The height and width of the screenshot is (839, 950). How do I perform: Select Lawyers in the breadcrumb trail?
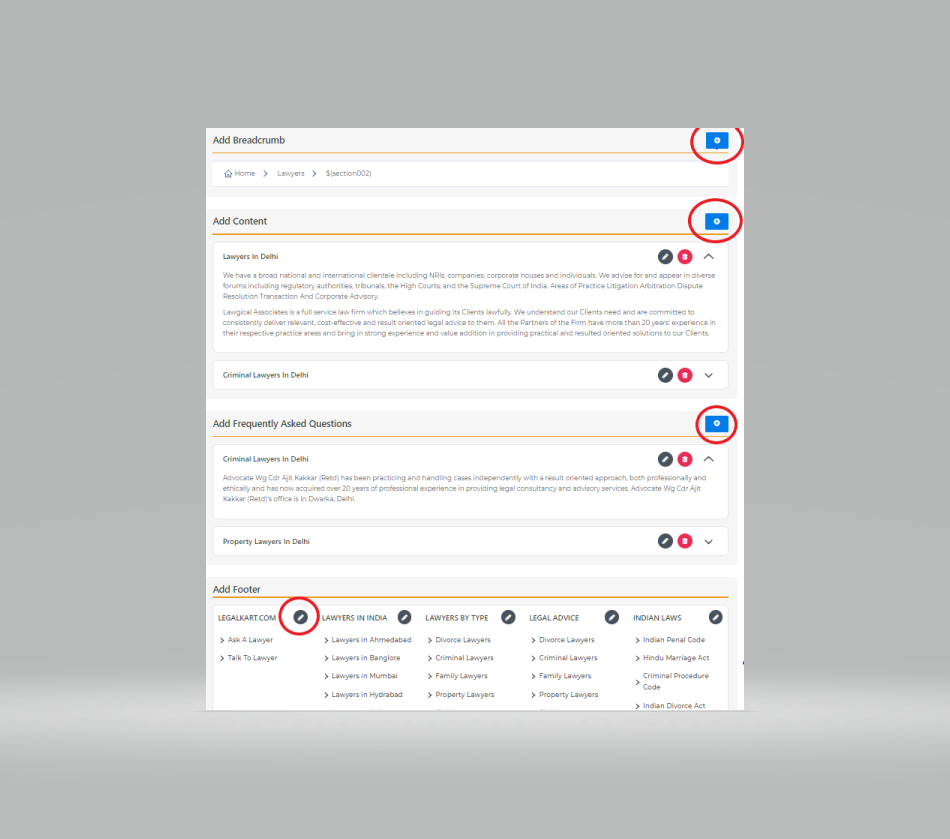click(290, 174)
